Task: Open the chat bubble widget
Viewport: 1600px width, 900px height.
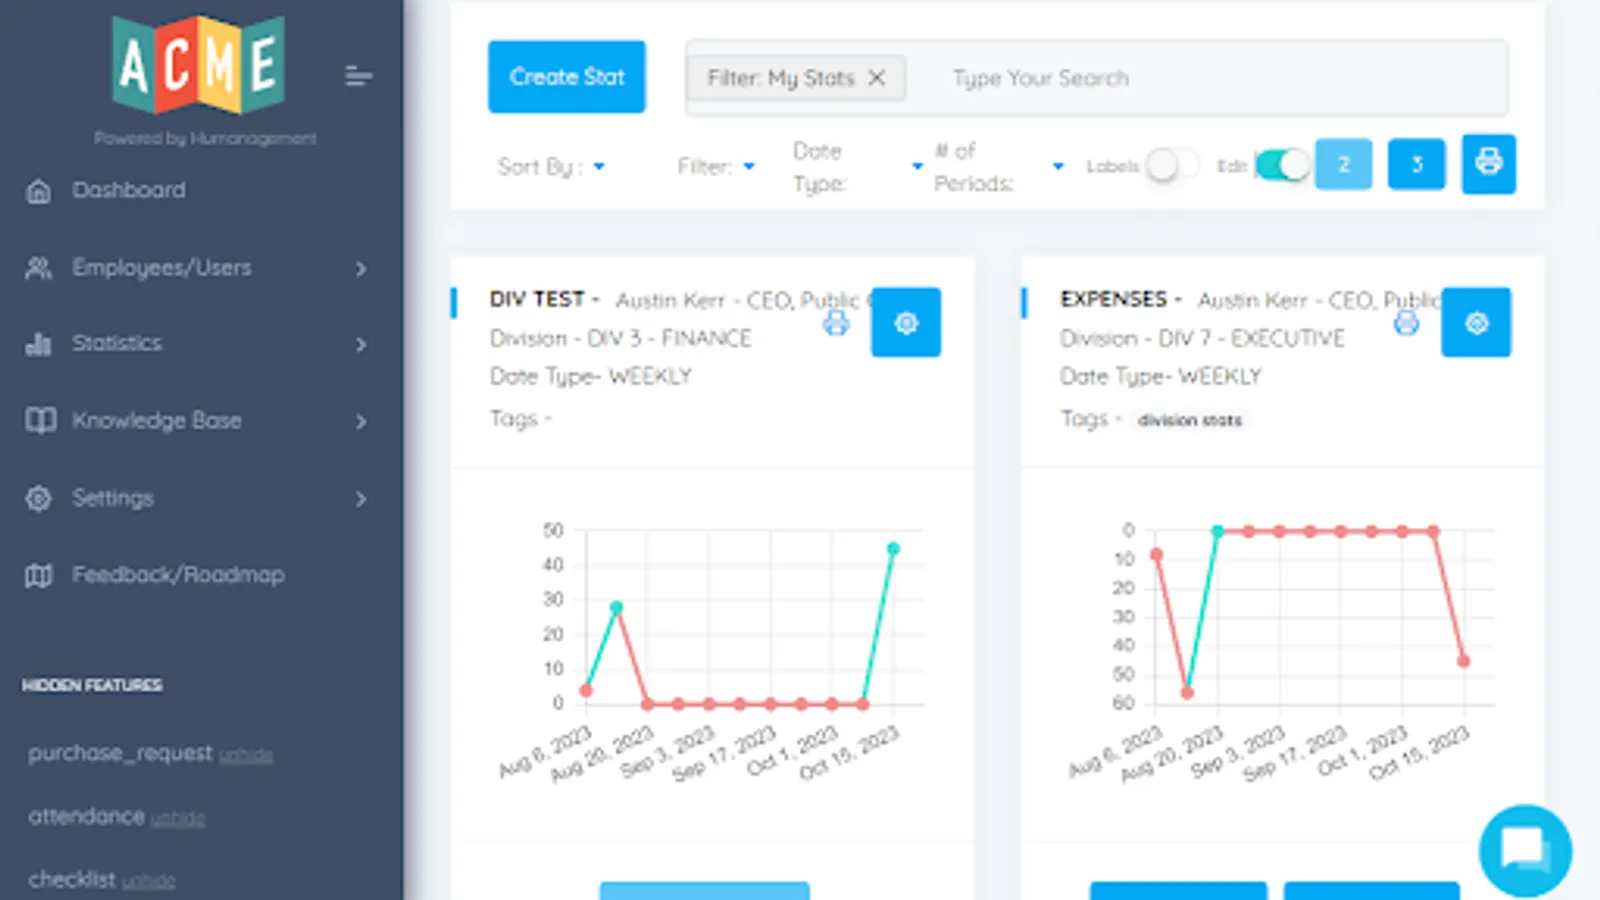Action: [1525, 851]
